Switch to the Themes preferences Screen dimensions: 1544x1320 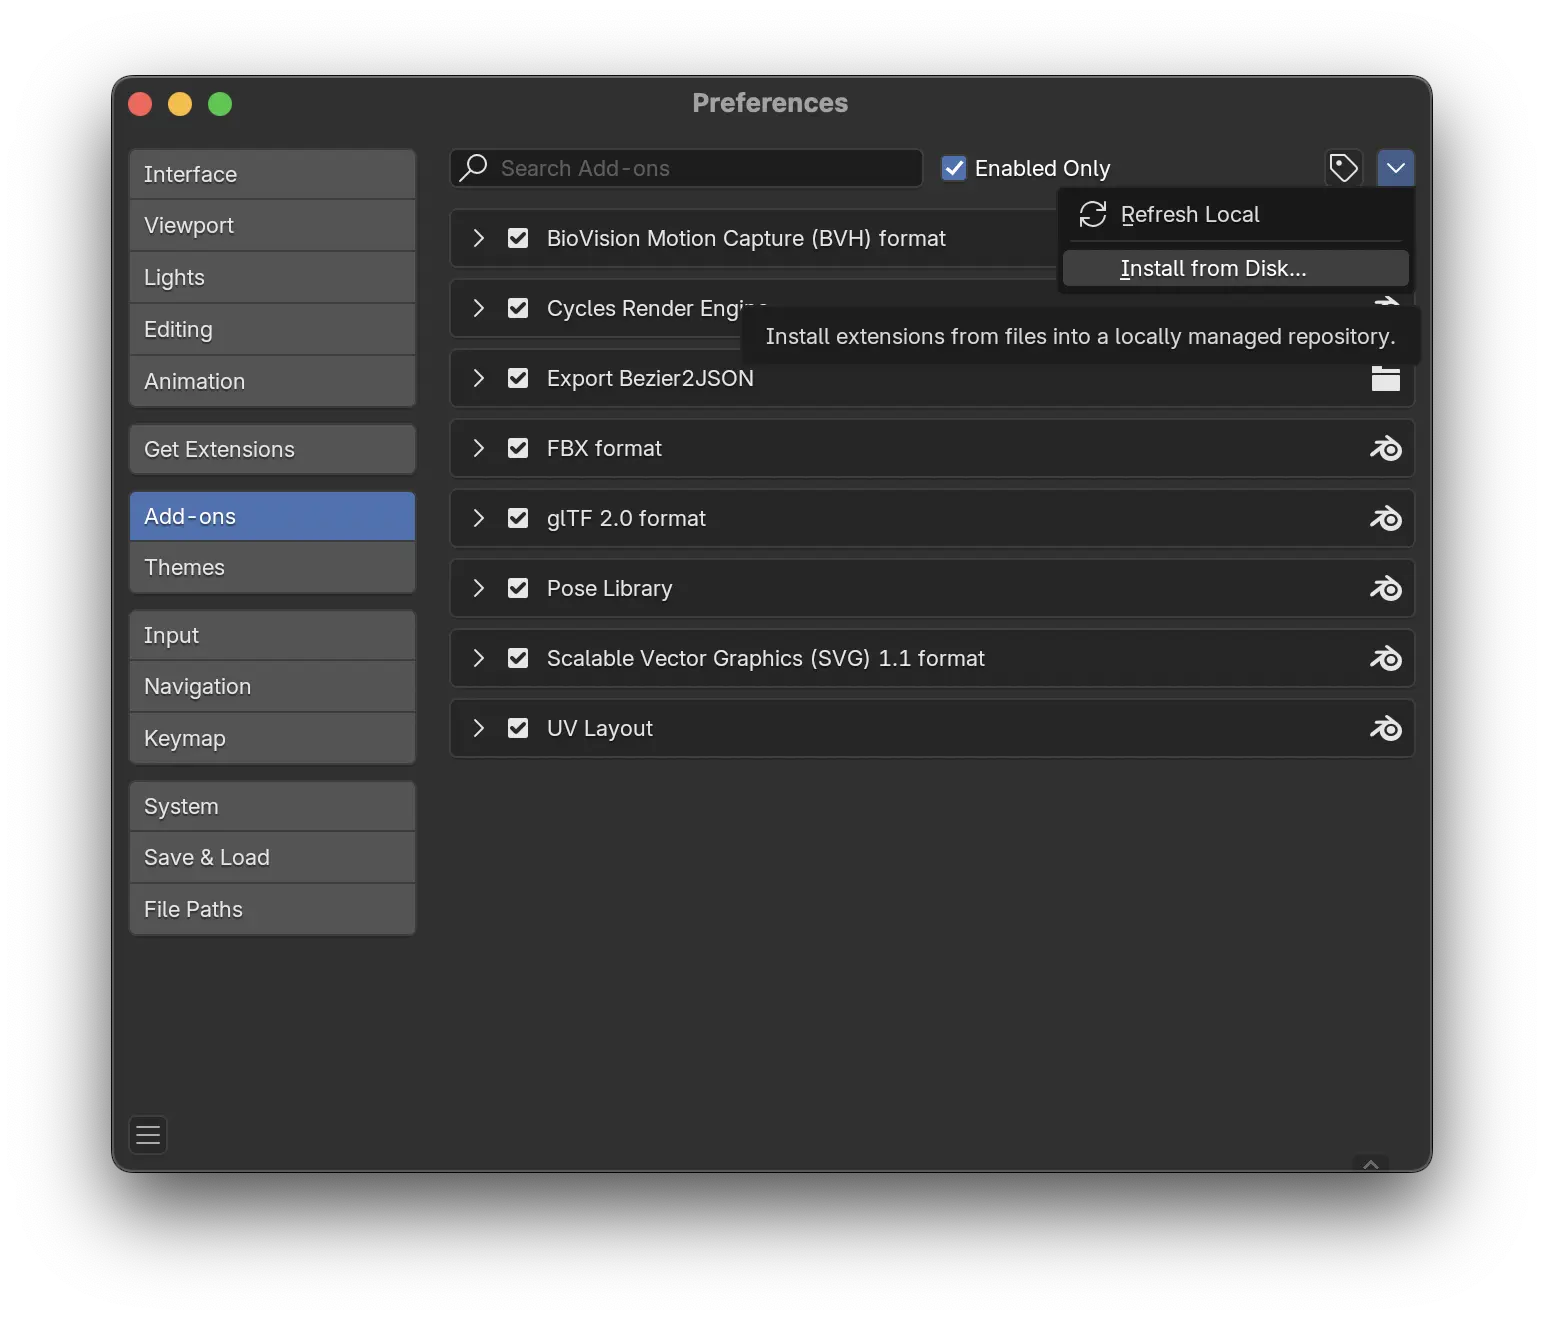[x=272, y=567]
